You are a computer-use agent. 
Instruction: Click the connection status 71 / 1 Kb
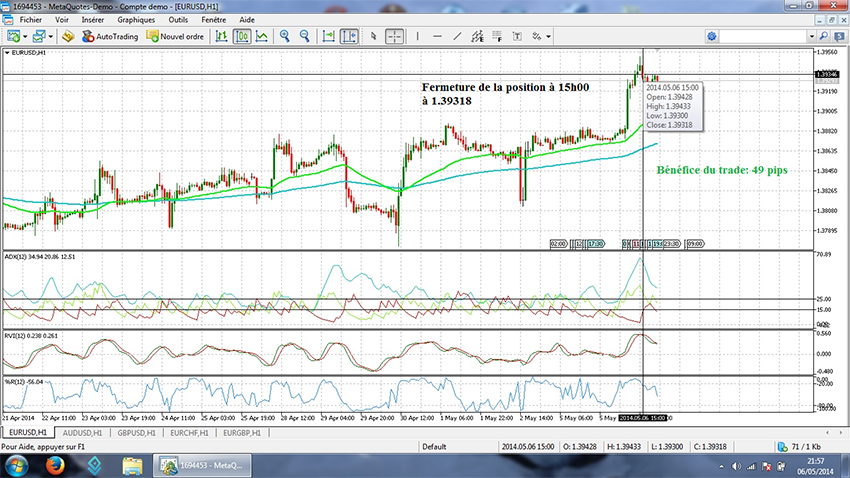point(800,447)
